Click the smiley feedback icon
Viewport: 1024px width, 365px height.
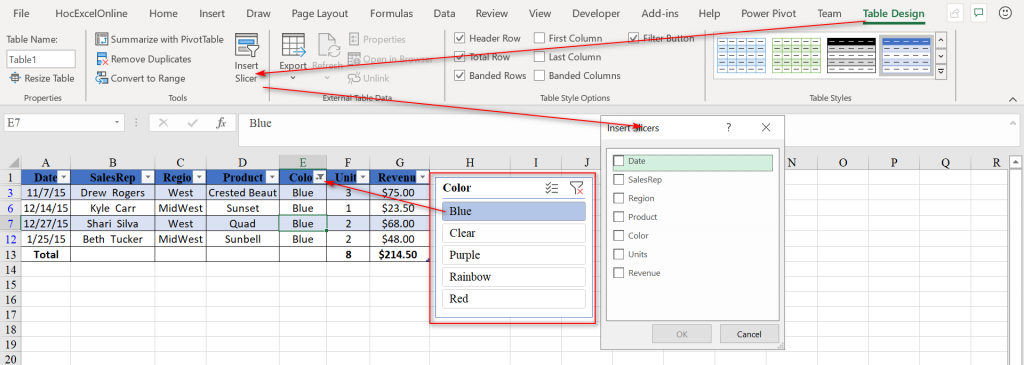point(1005,12)
